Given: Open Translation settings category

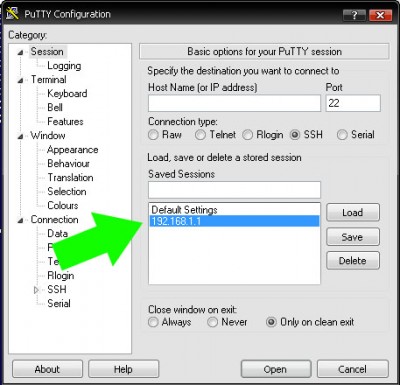Looking at the screenshot, I should point(70,178).
